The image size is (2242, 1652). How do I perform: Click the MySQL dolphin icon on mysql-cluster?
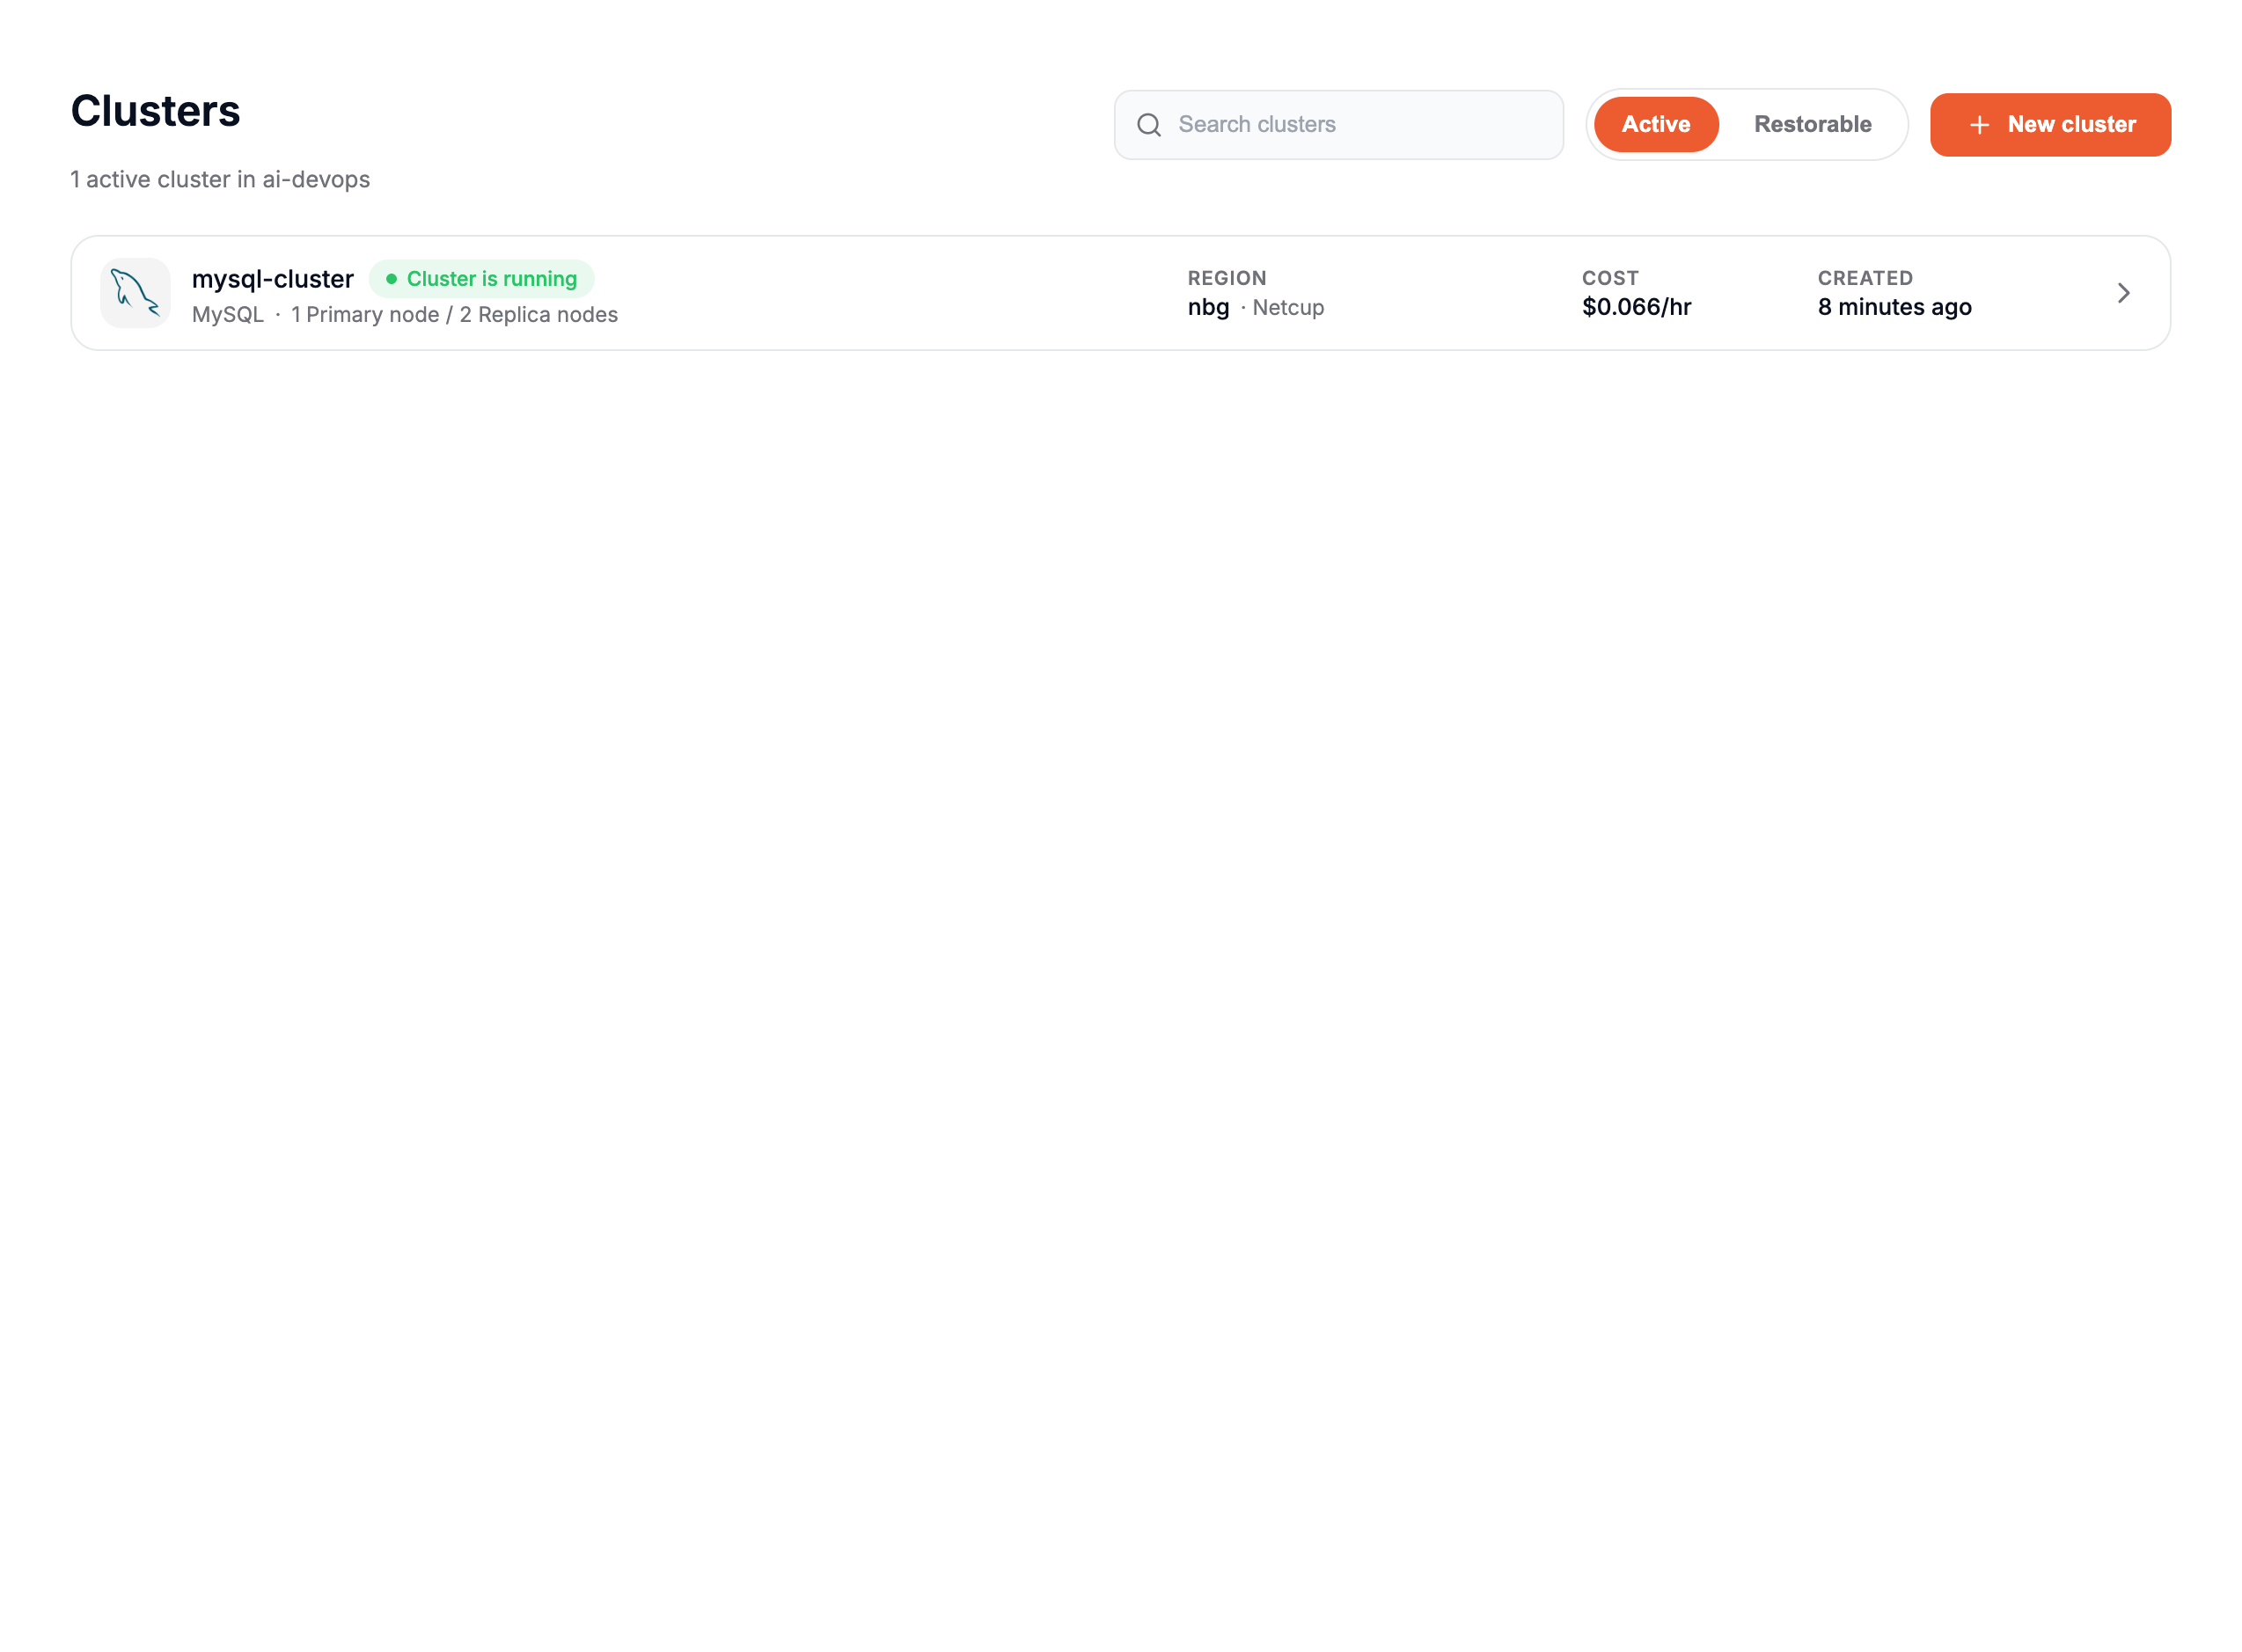click(135, 293)
